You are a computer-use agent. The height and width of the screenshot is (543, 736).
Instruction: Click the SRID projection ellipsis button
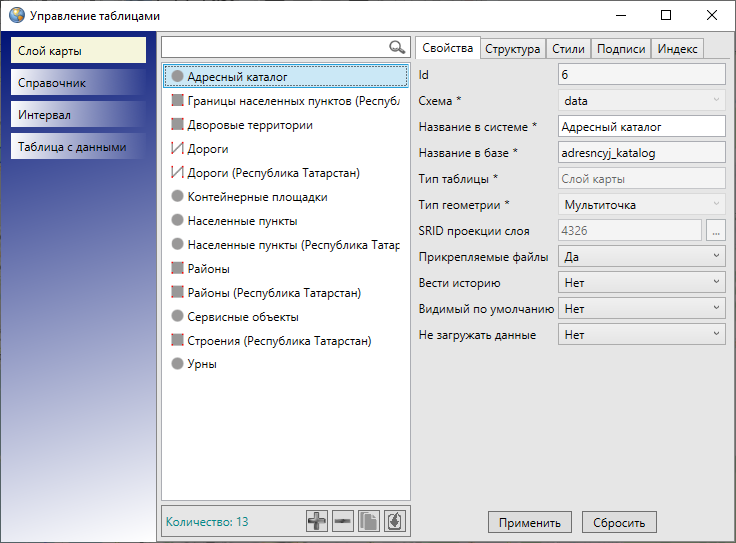715,231
